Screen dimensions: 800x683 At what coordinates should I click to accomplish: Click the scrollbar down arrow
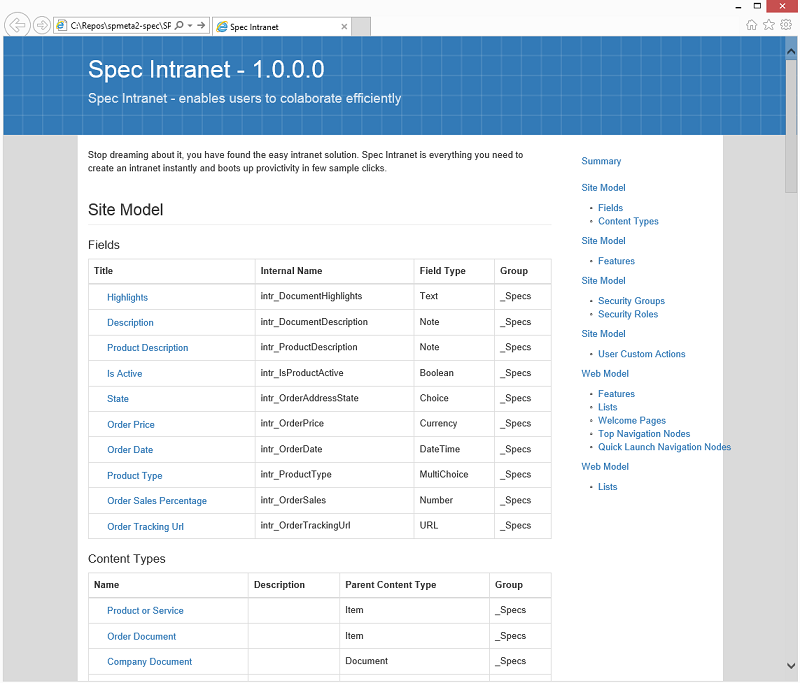pos(791,666)
